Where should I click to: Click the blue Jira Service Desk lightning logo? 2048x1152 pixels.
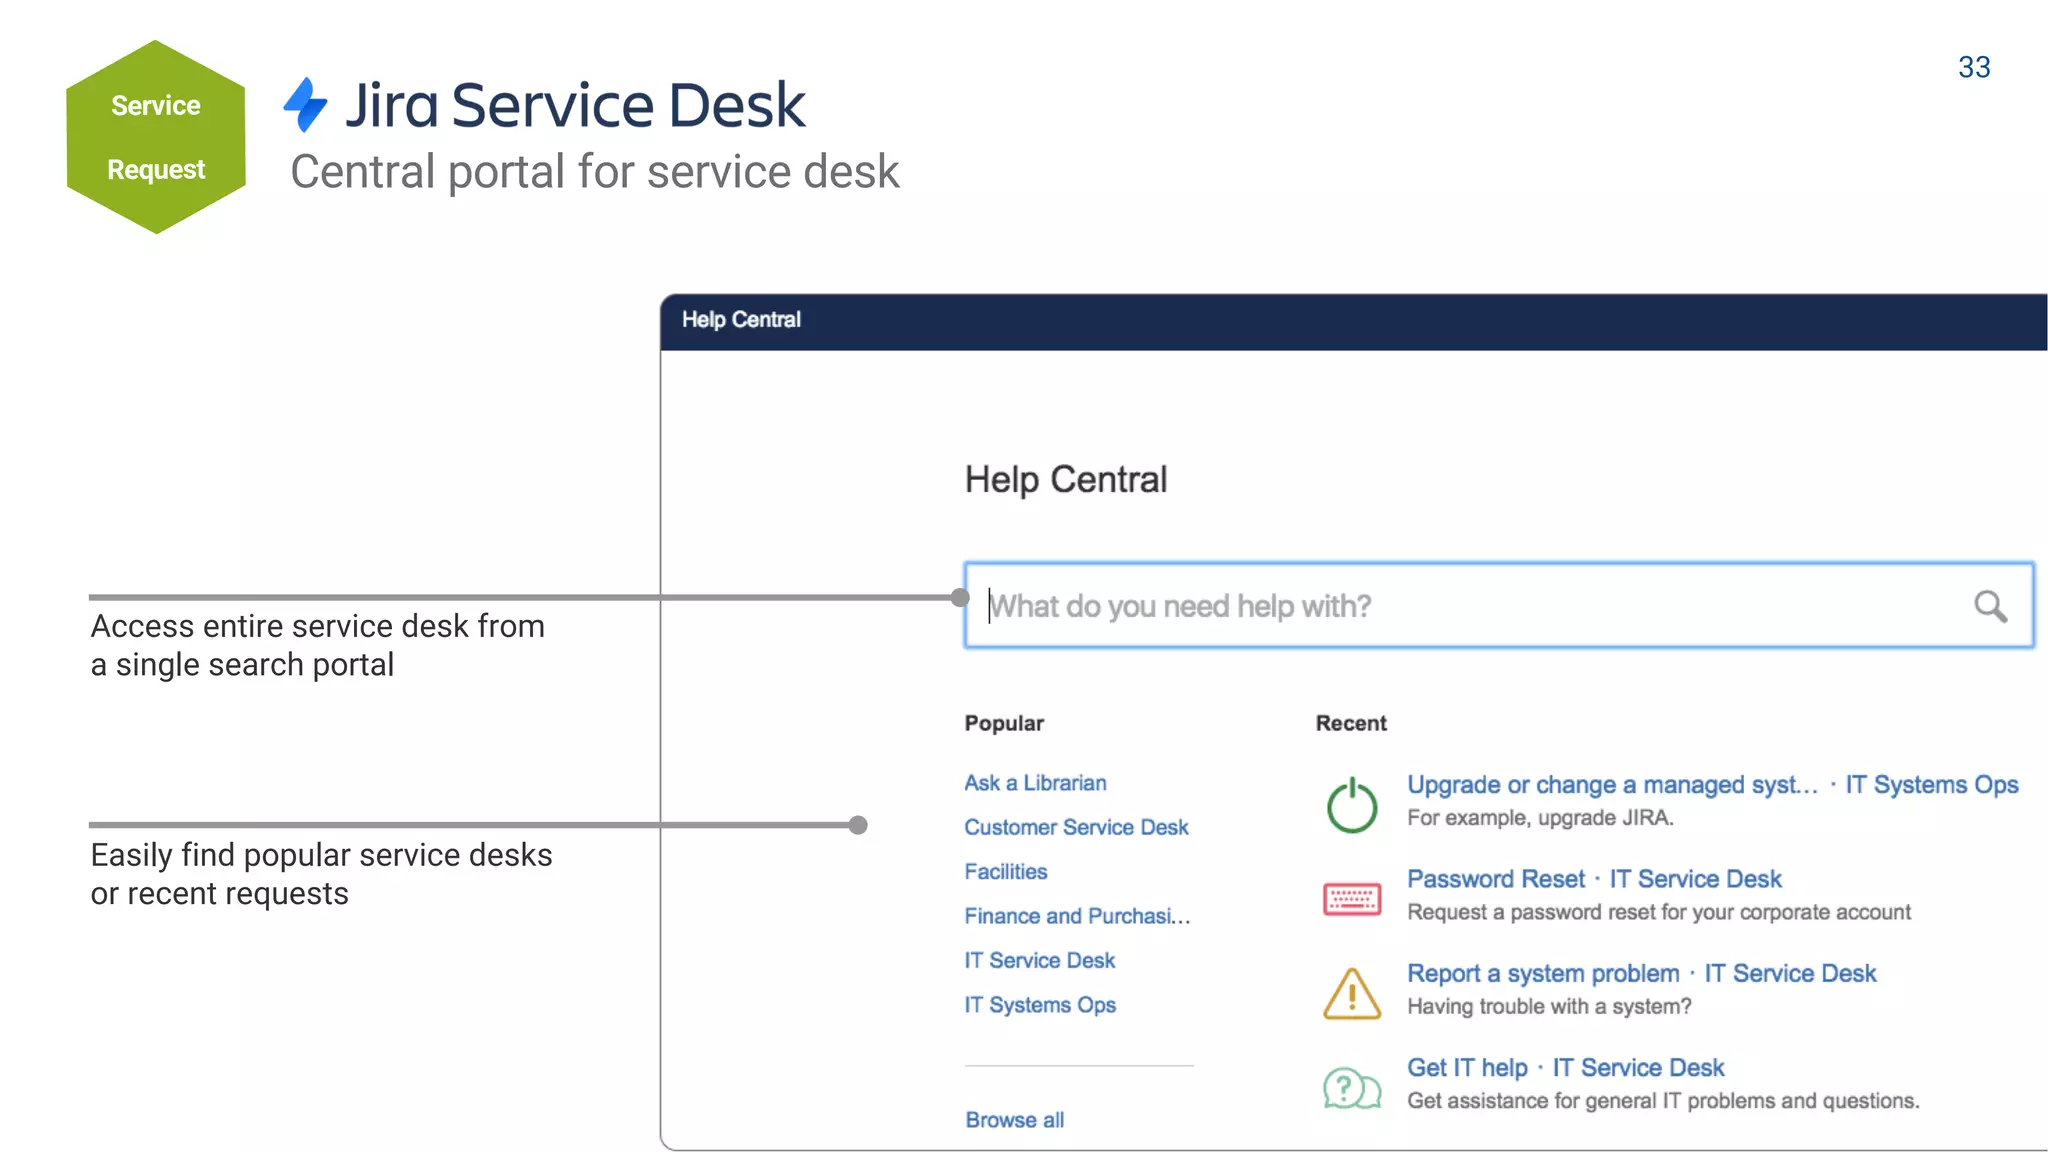(305, 104)
